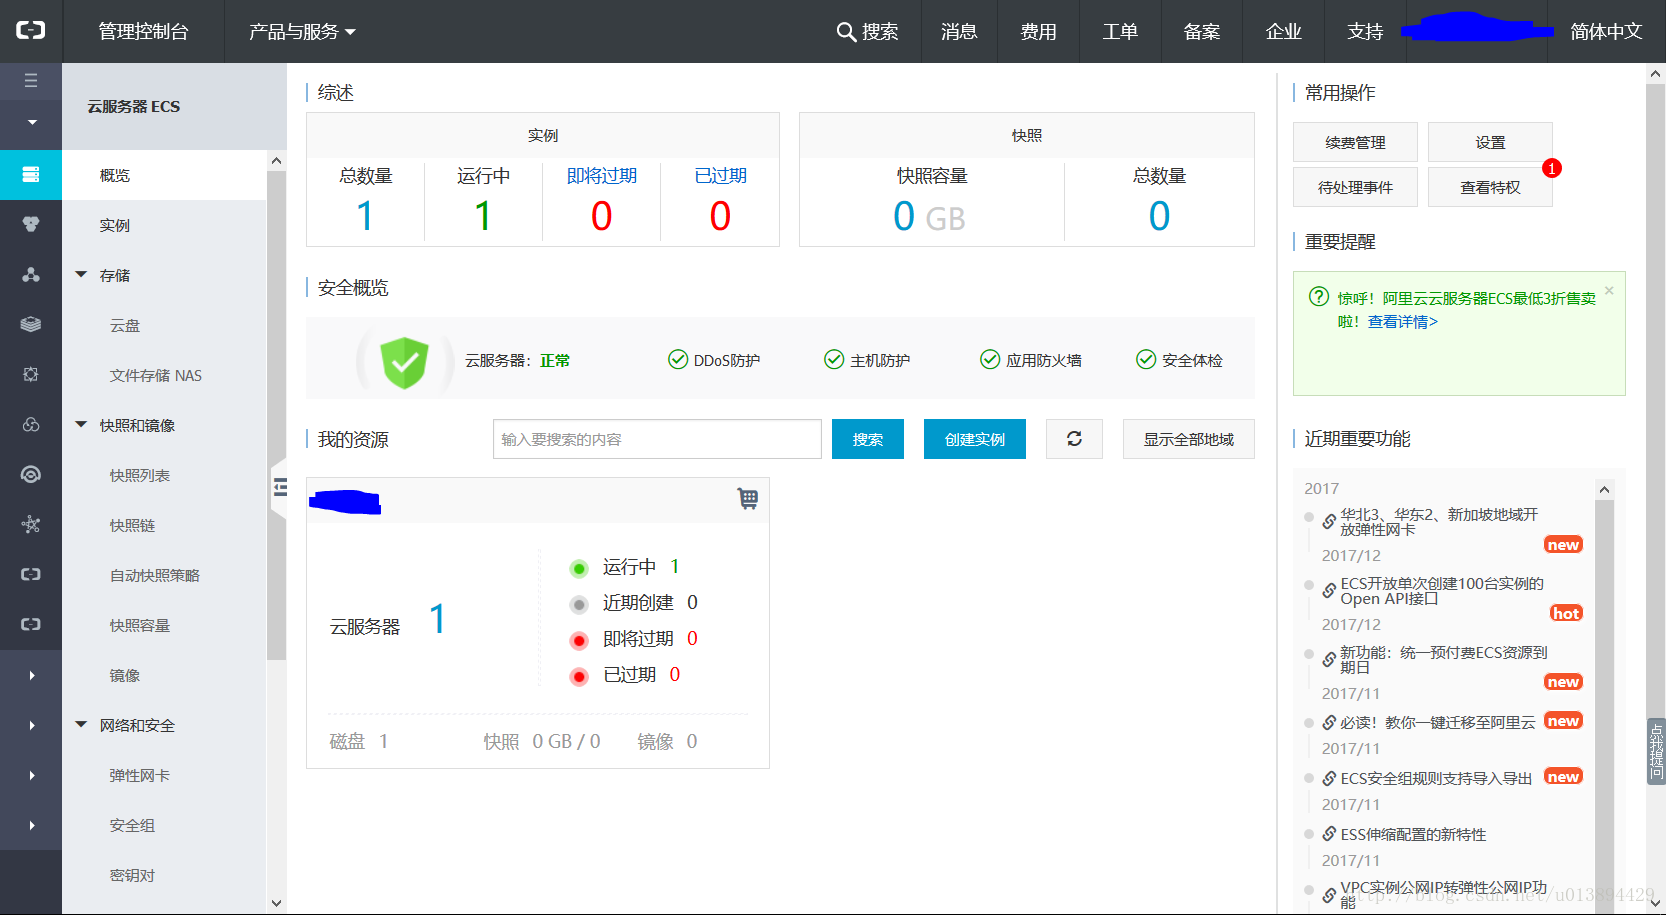Click 即将过期 link in instance summary

[x=602, y=175]
